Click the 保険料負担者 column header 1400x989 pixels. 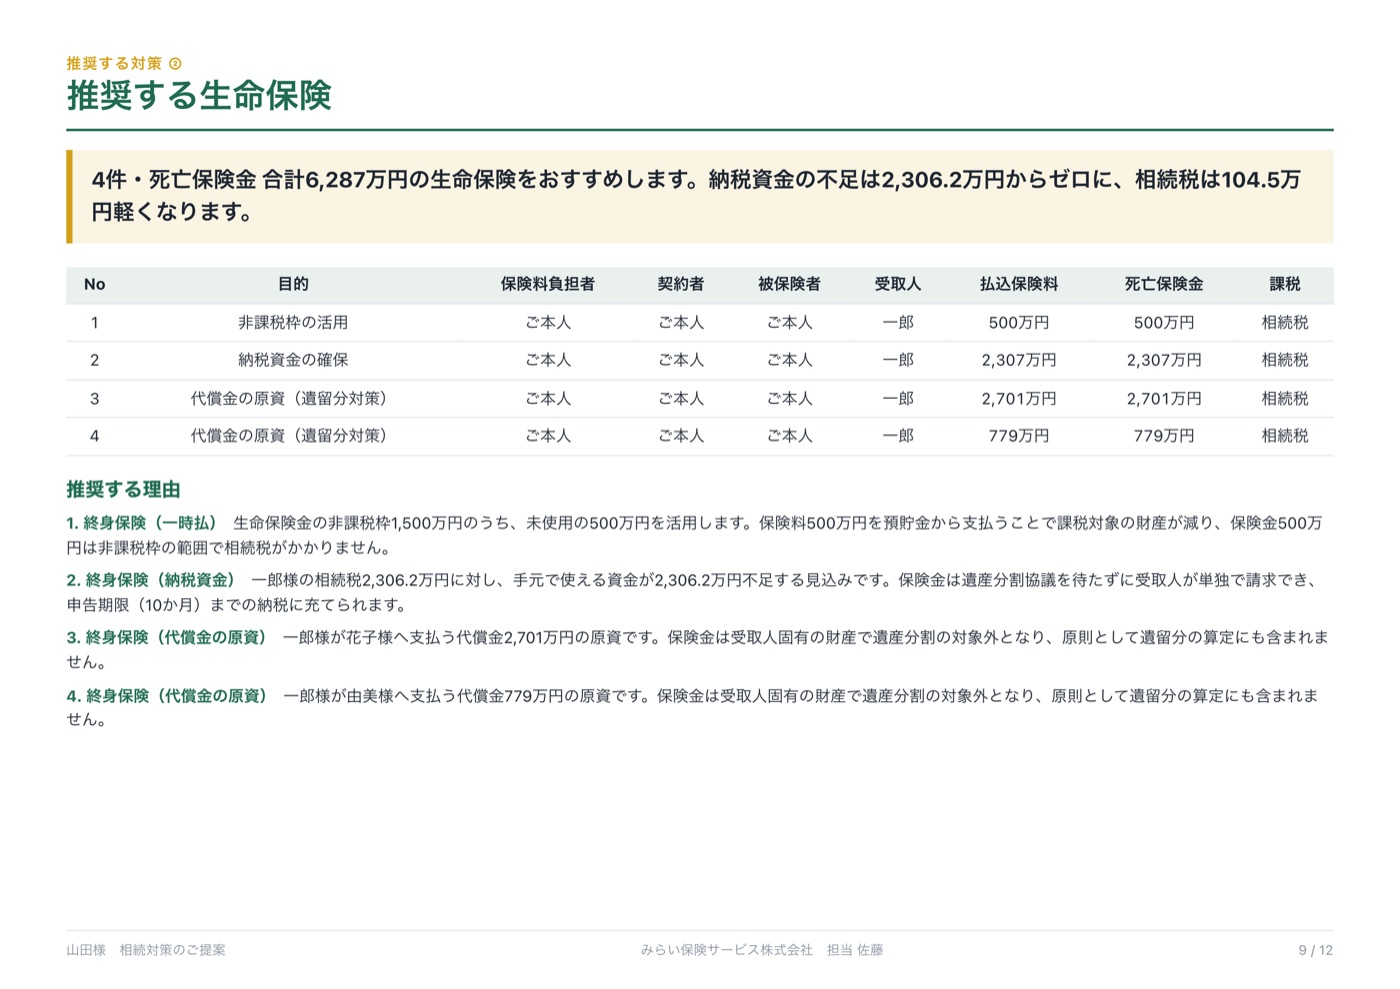coord(548,284)
